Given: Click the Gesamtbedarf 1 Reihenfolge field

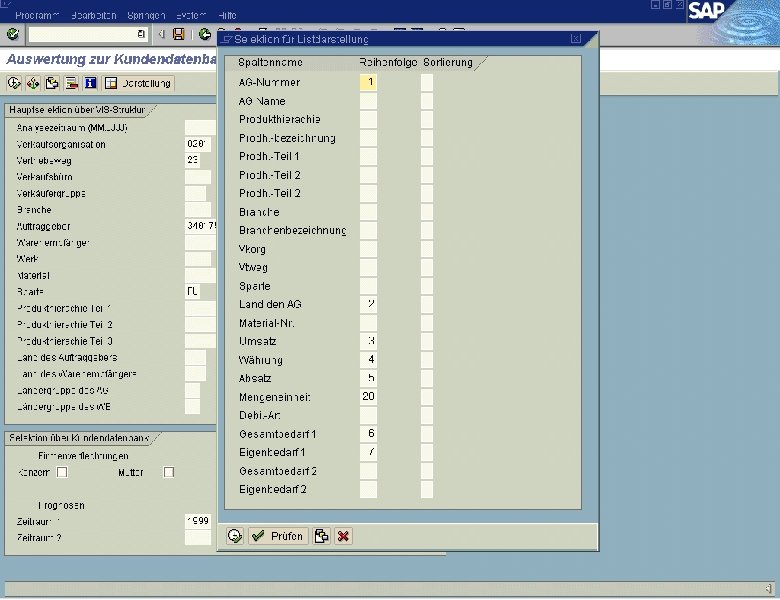Looking at the screenshot, I should click(x=368, y=434).
